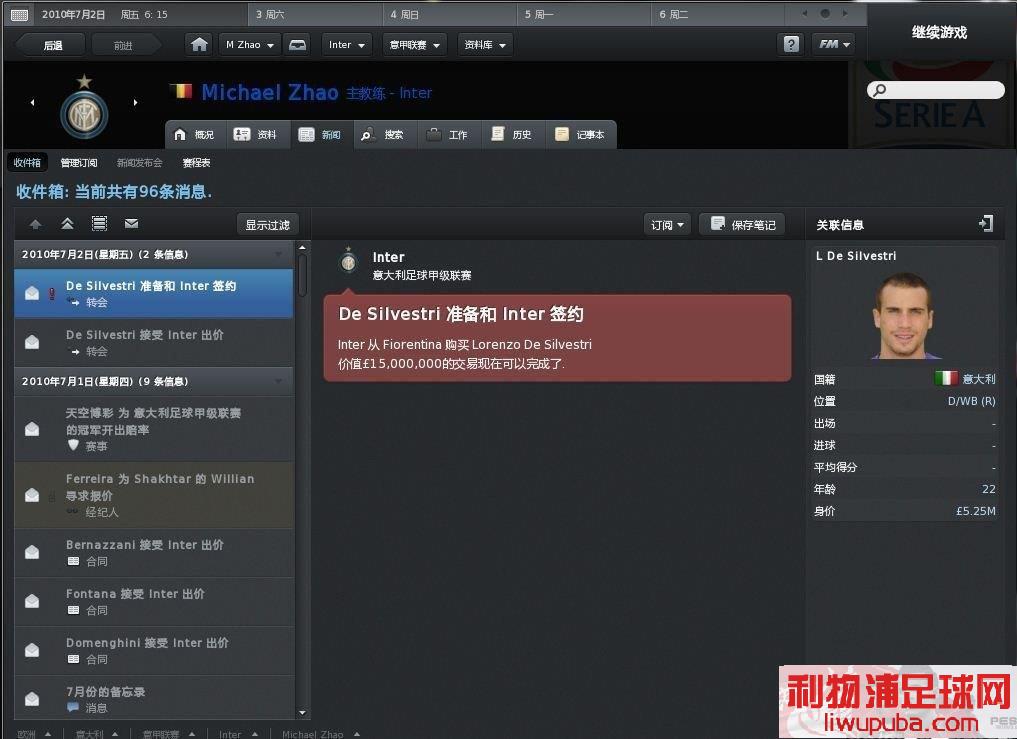Open message De Silvestri 准备和 Inter 签约

[x=154, y=293]
